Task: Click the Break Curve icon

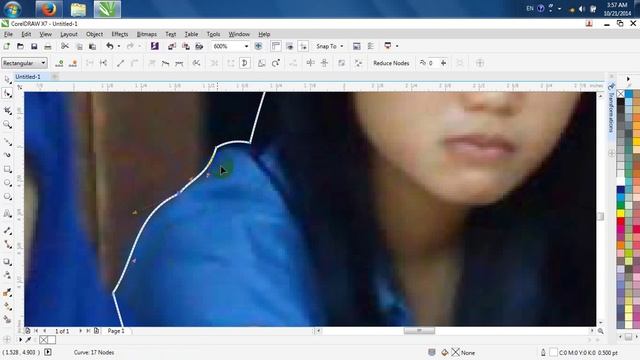Action: pyautogui.click(x=104, y=63)
